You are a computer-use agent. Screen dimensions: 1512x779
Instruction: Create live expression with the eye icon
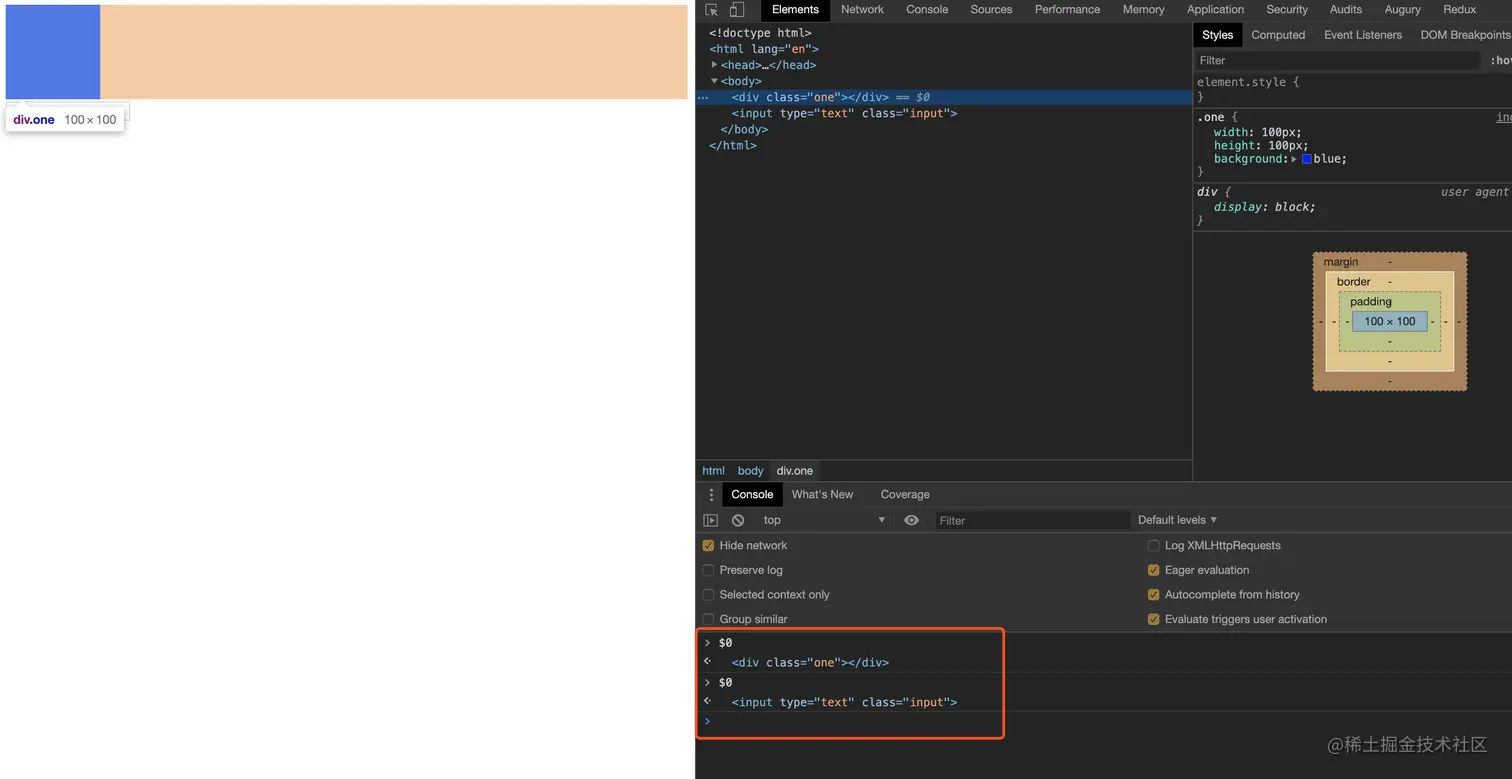pos(911,520)
